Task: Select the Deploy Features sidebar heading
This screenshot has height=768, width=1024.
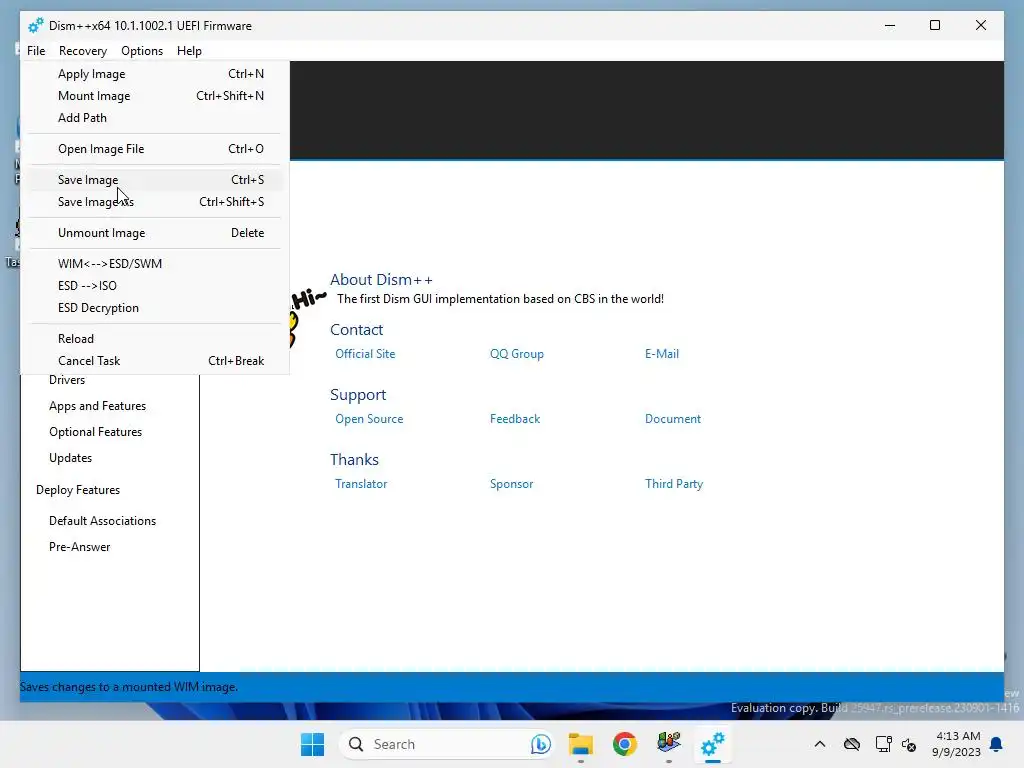Action: [78, 490]
